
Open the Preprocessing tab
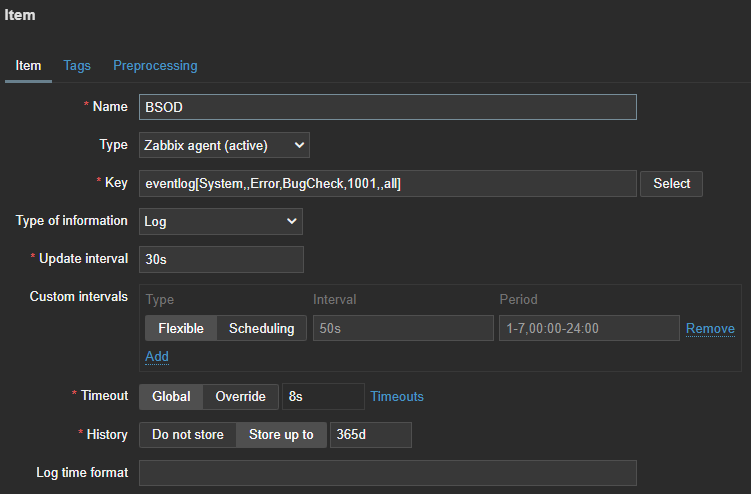(x=155, y=65)
